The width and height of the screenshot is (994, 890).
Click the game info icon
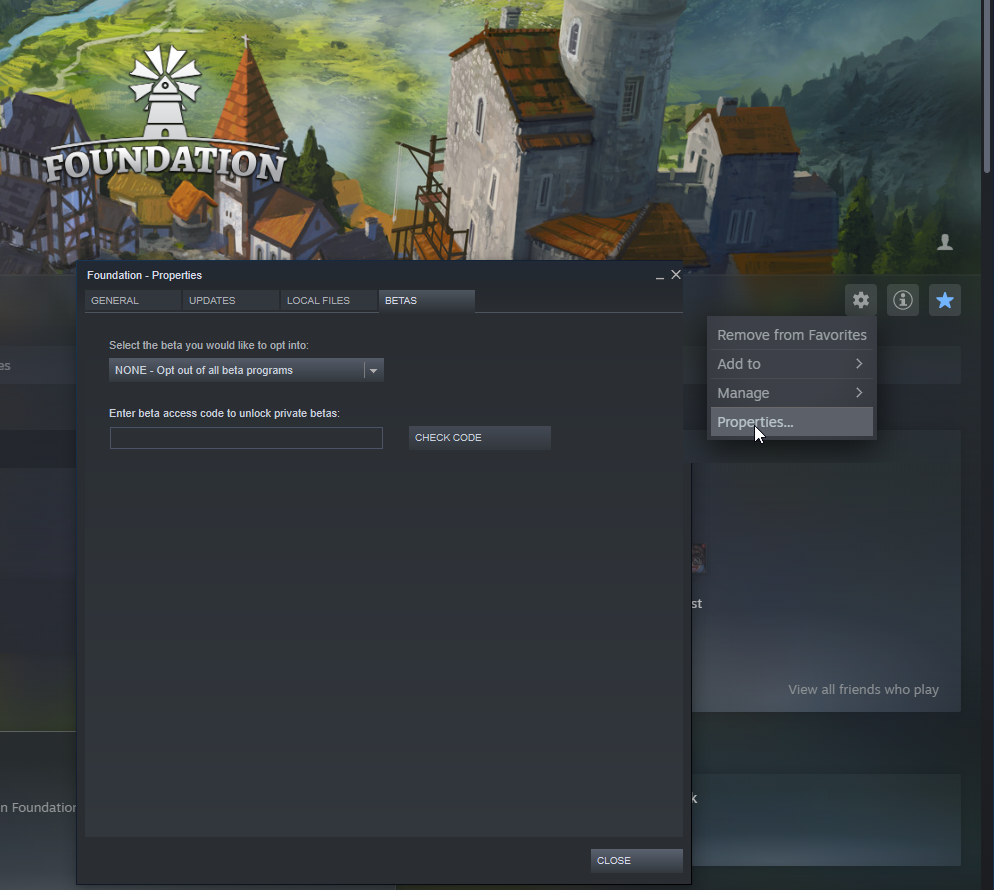click(x=903, y=300)
